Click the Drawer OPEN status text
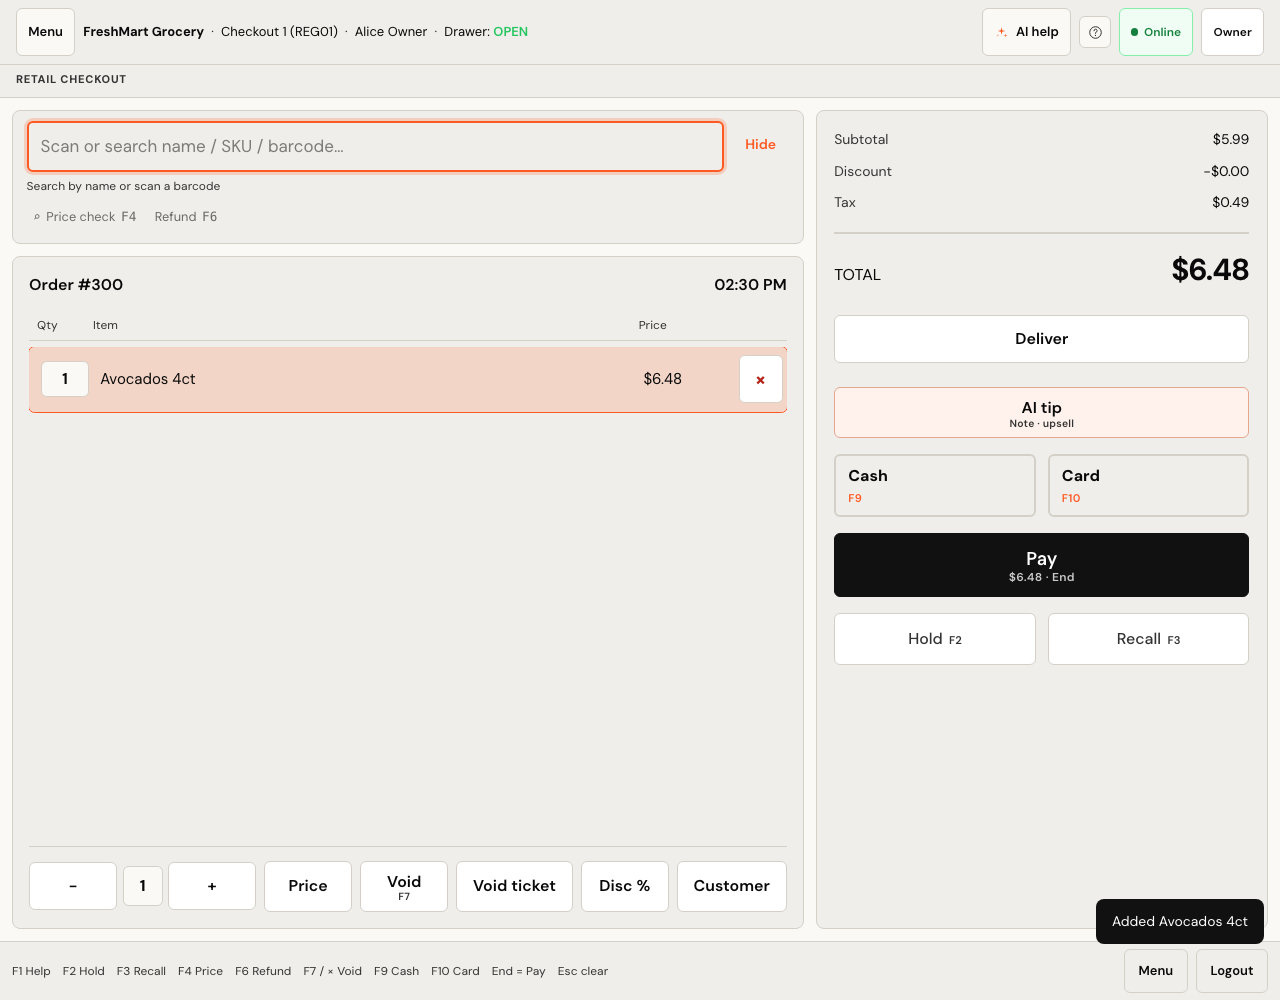The width and height of the screenshot is (1280, 1000). coord(486,32)
